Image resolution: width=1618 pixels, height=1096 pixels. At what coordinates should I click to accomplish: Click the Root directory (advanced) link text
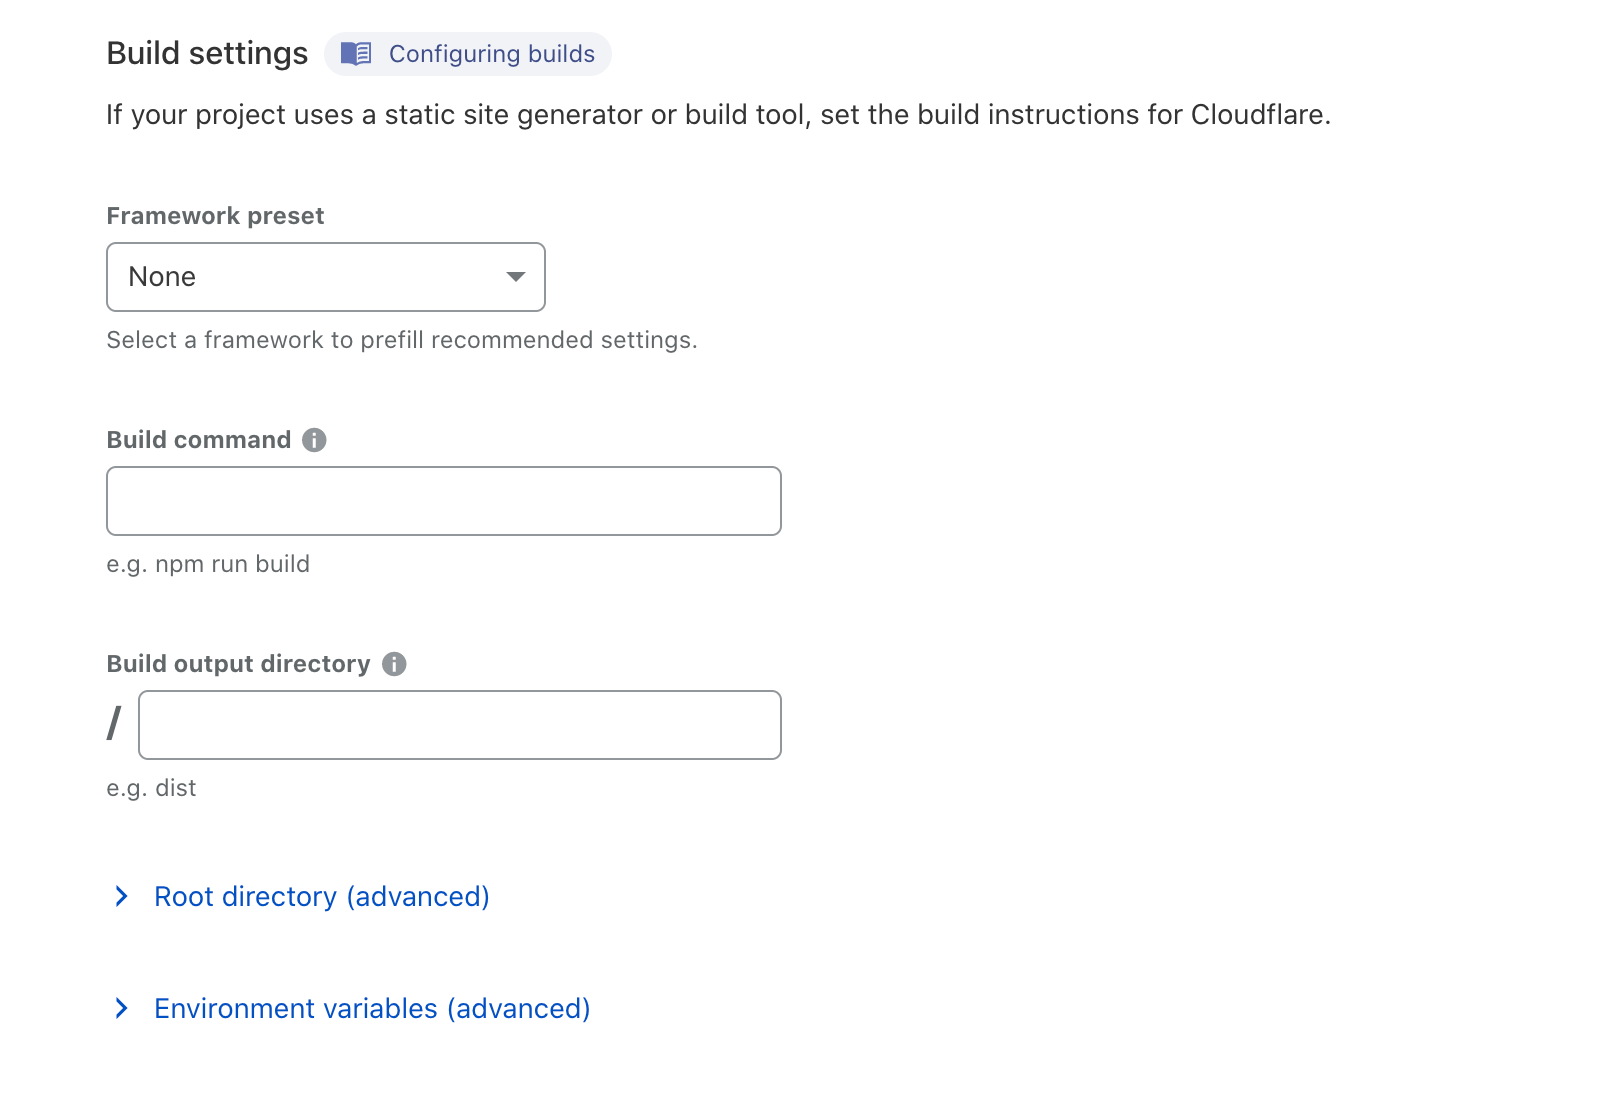point(321,896)
